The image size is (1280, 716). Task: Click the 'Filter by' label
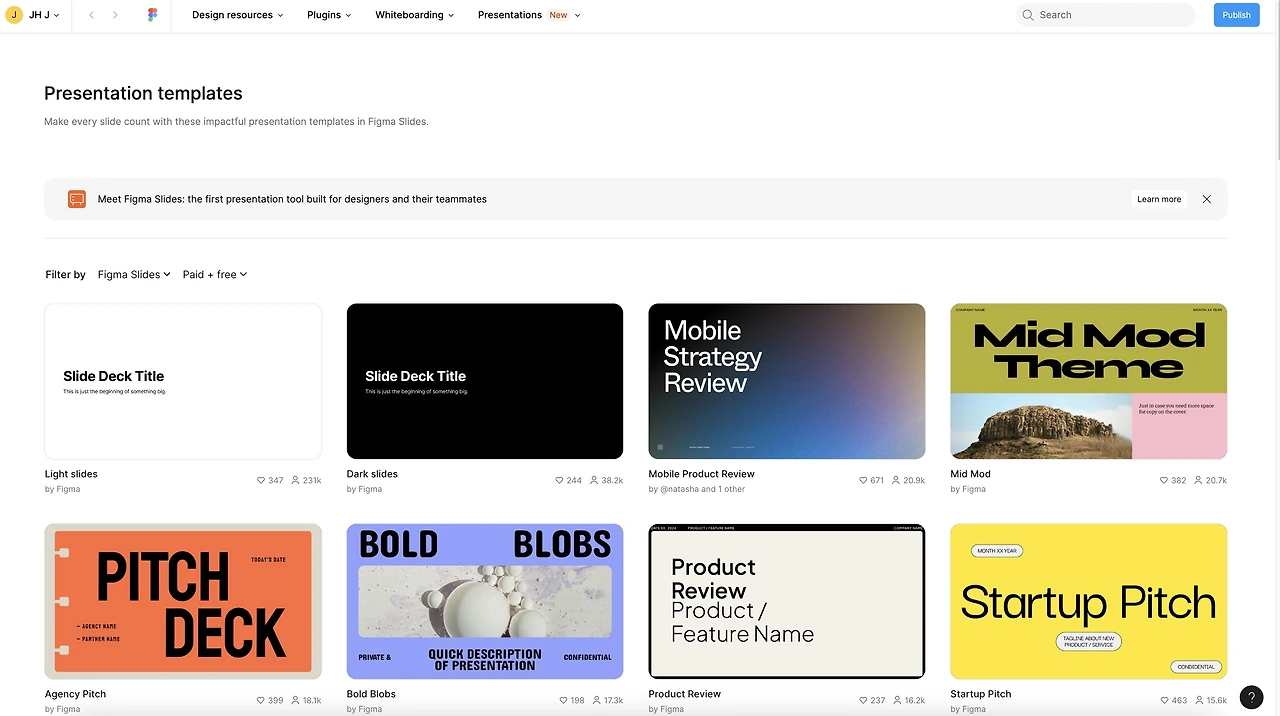coord(65,274)
